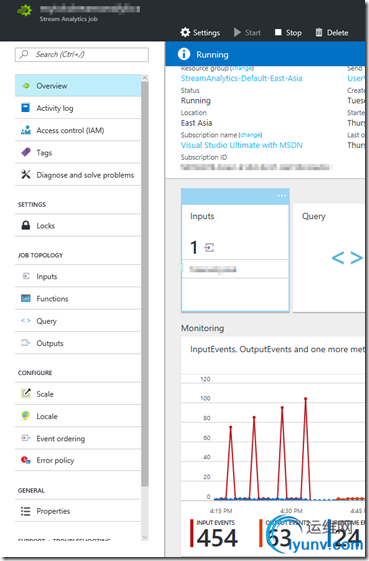Click the Stream Analytics job logo icon

tap(25, 10)
